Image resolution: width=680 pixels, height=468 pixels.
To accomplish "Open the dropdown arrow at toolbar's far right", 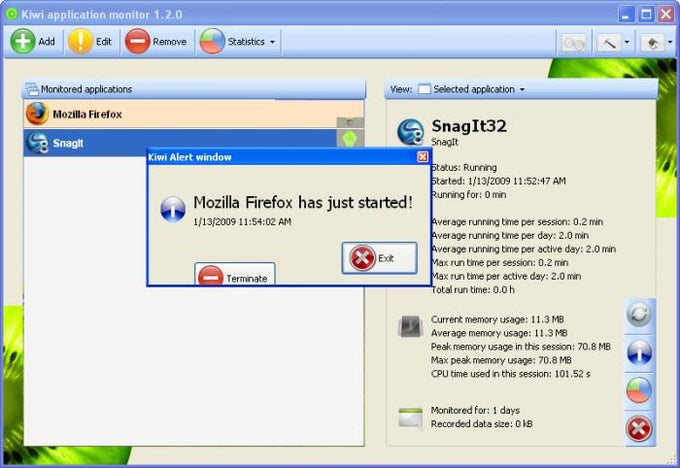I will coord(670,42).
